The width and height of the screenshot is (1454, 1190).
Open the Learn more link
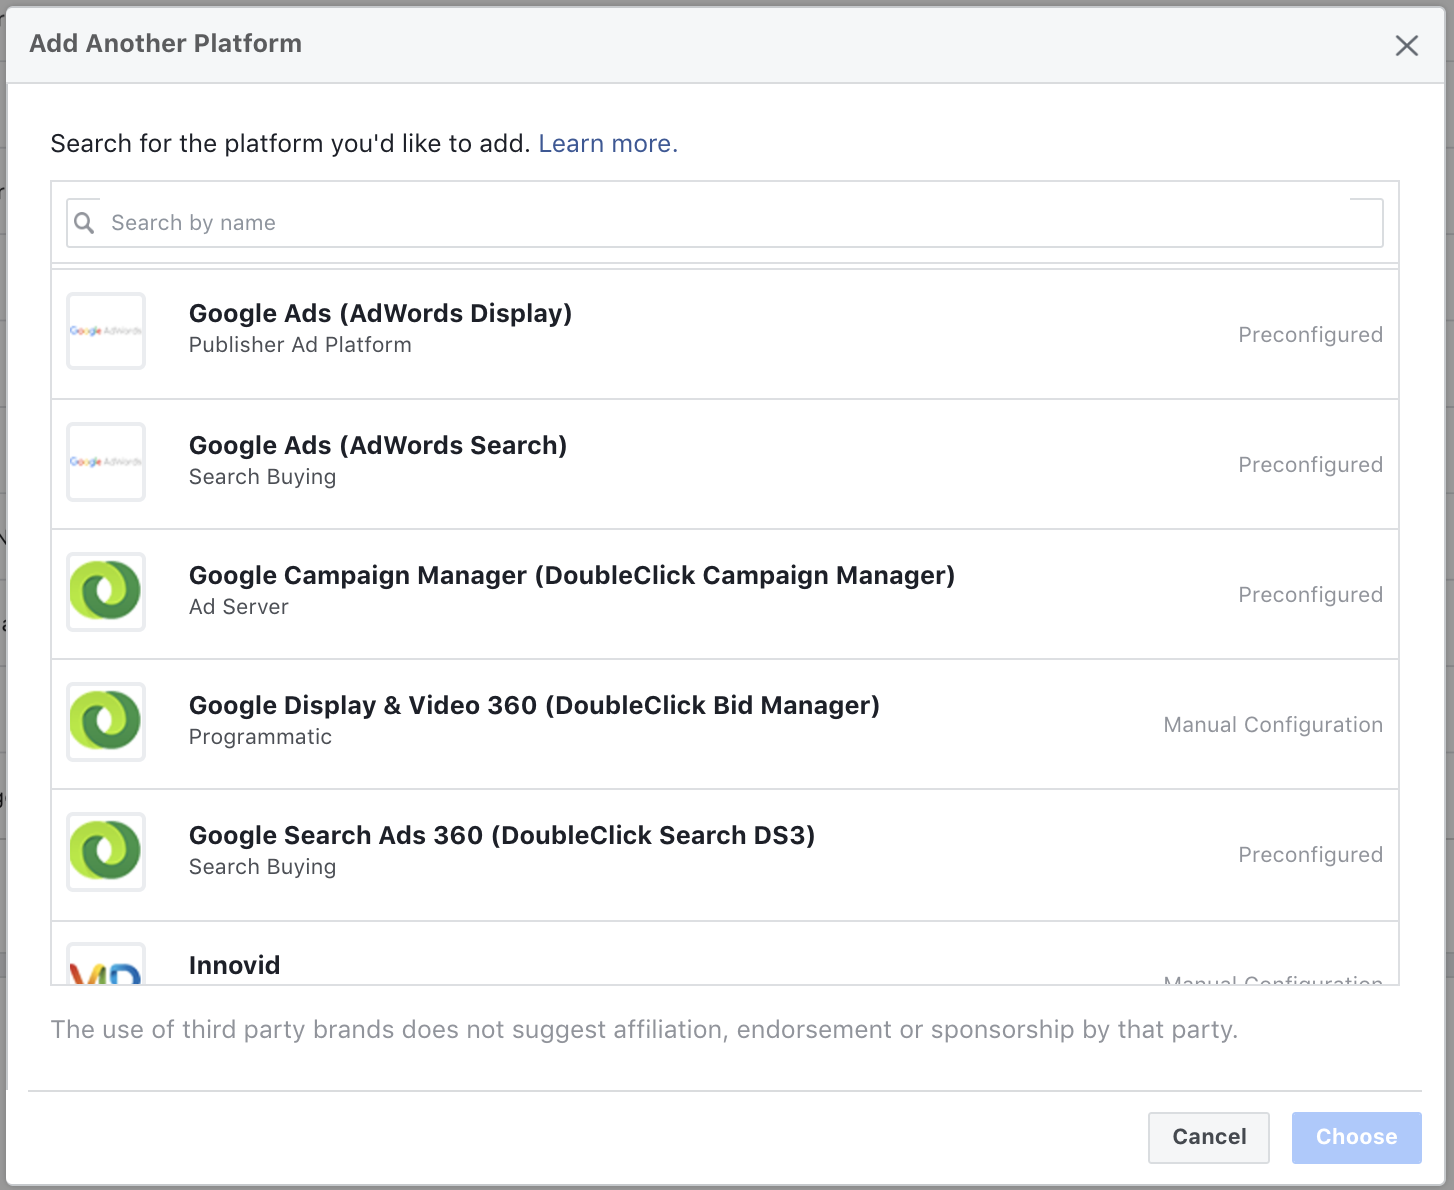608,144
